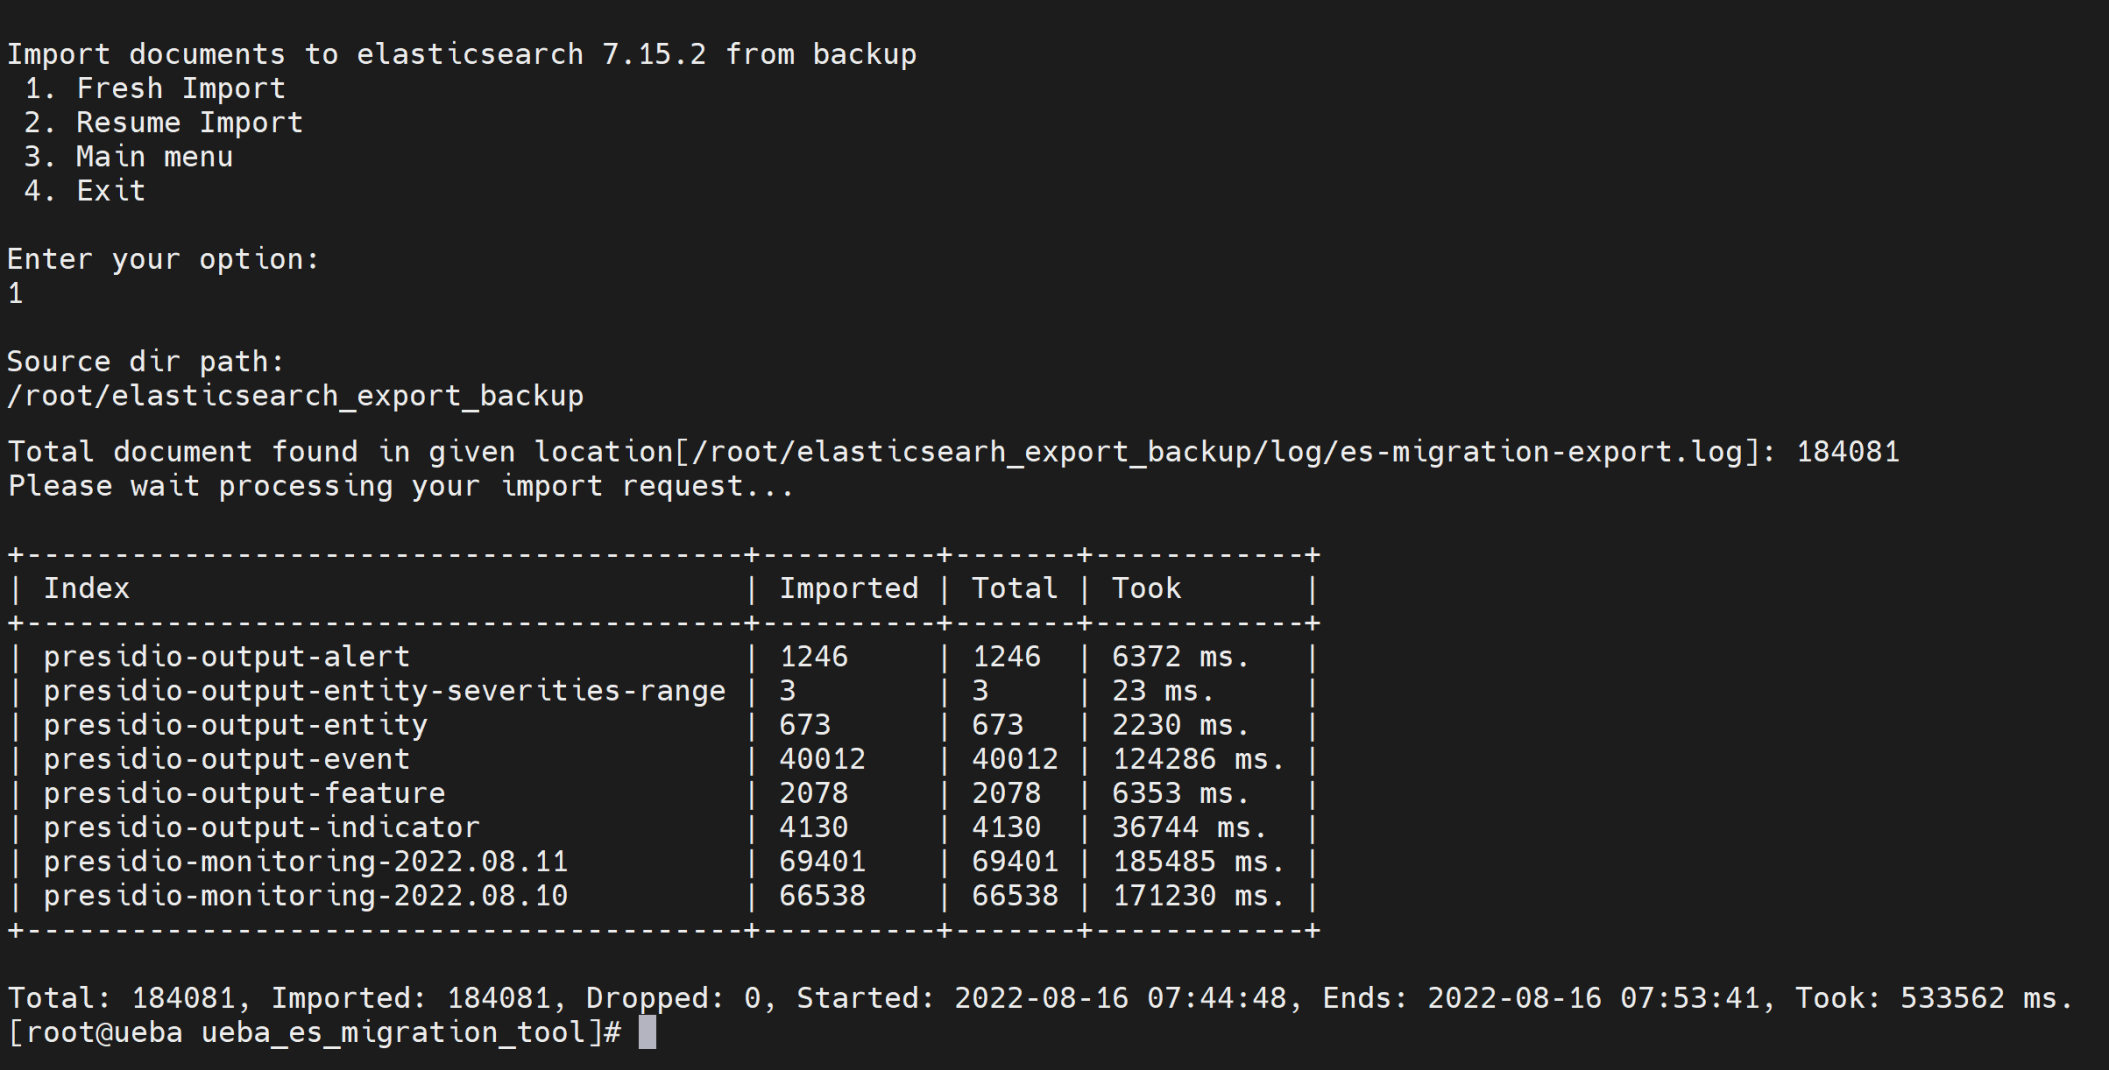Click the source path /root/elasticsearch_export_backup

click(x=295, y=396)
